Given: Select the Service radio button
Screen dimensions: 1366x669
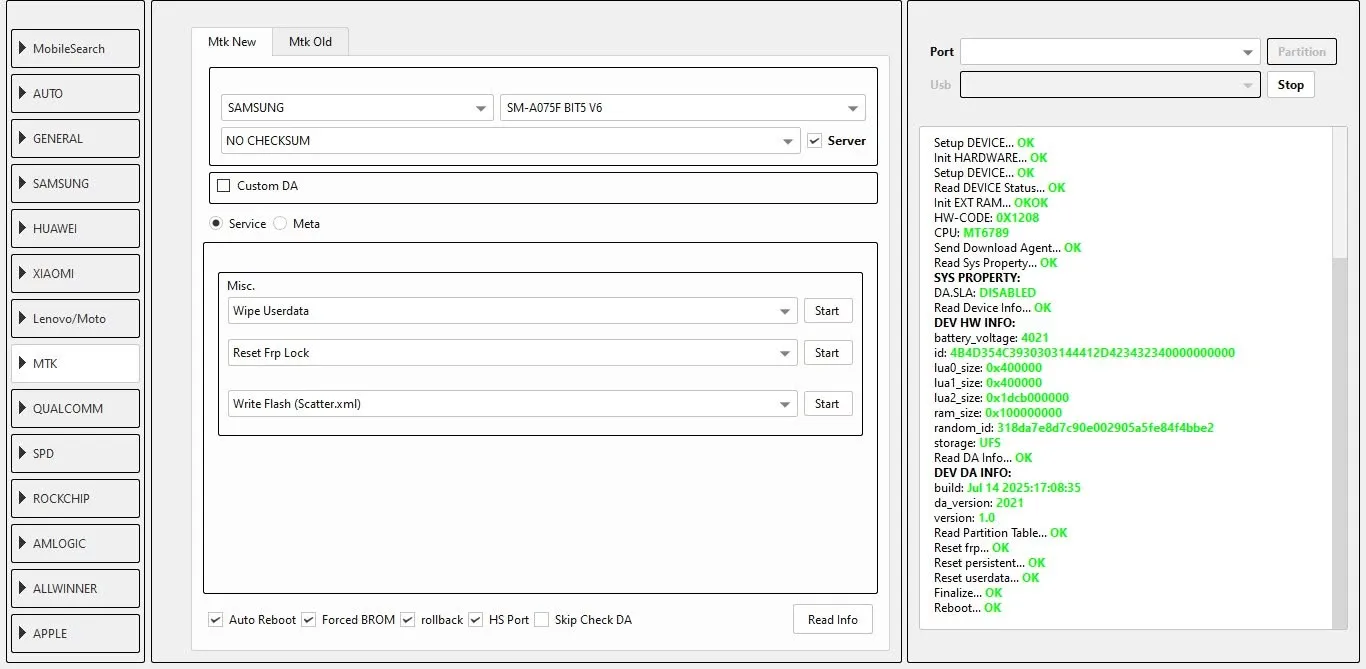Looking at the screenshot, I should pyautogui.click(x=216, y=224).
